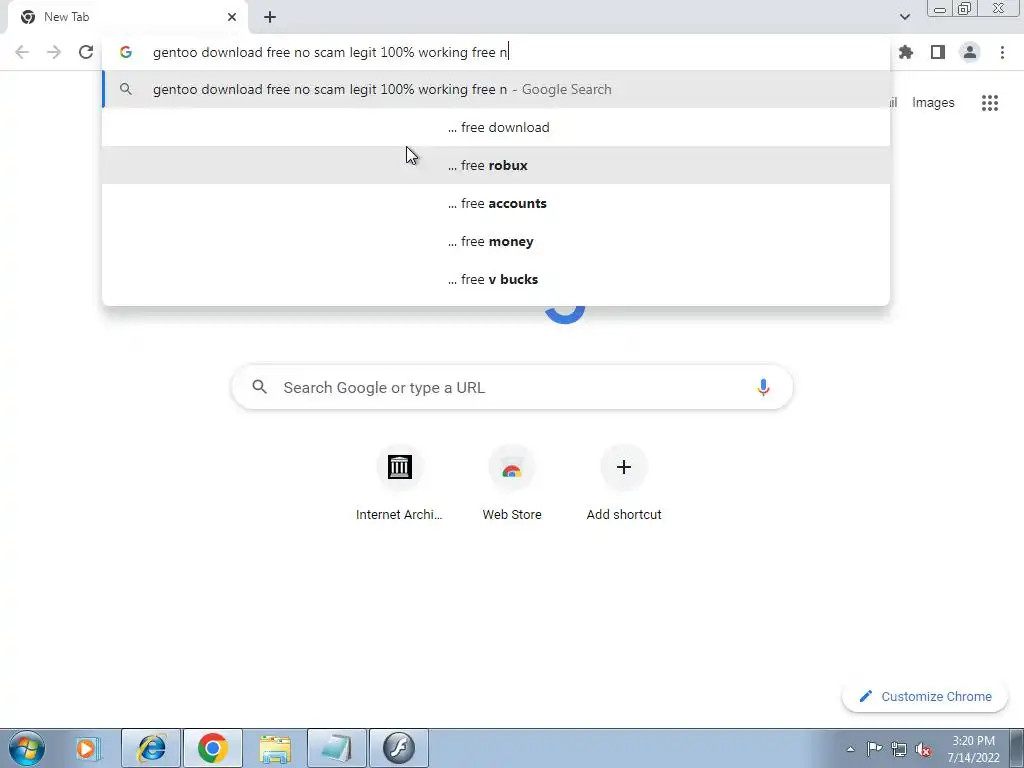
Task: Toggle the side panel icon
Action: pos(938,52)
